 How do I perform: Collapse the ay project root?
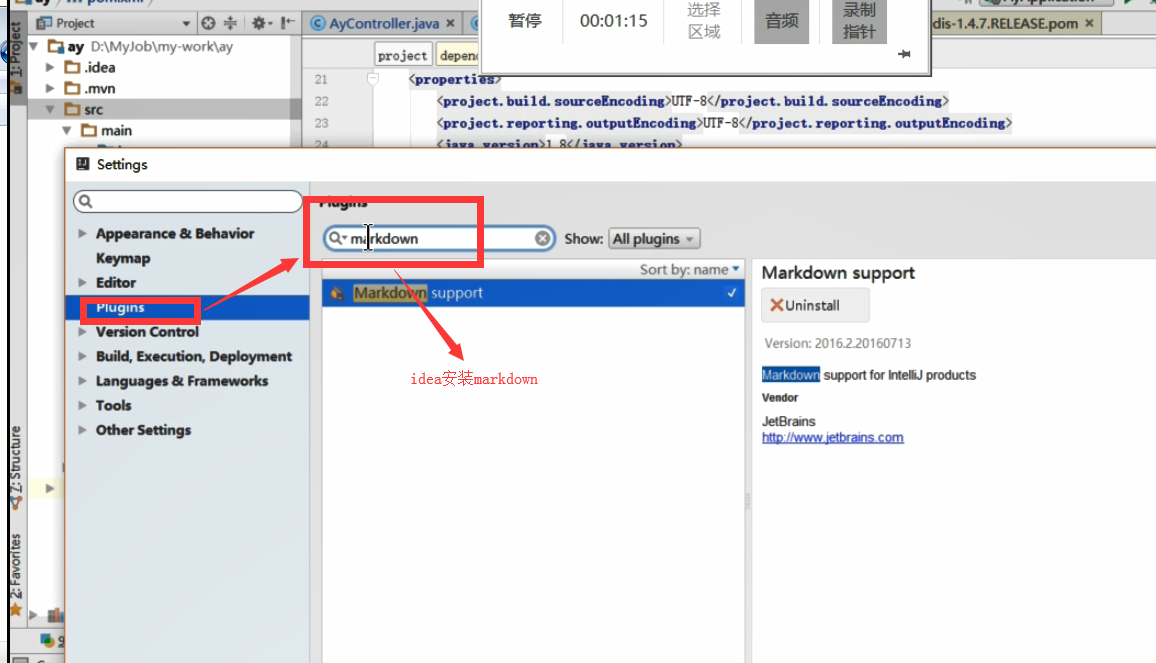33,46
